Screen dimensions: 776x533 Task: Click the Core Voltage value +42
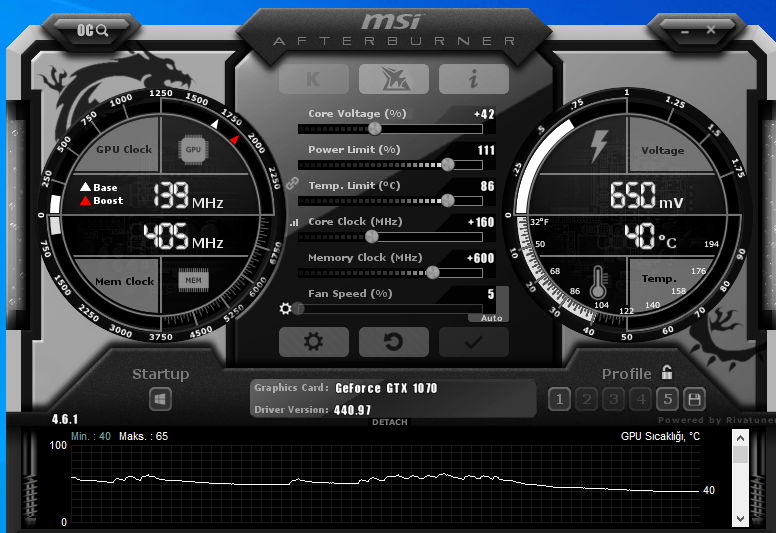[484, 114]
